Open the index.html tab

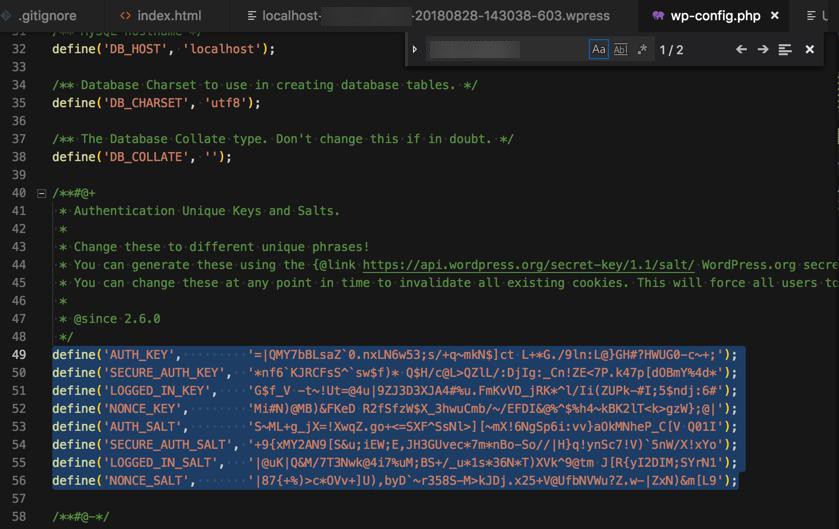[x=167, y=16]
